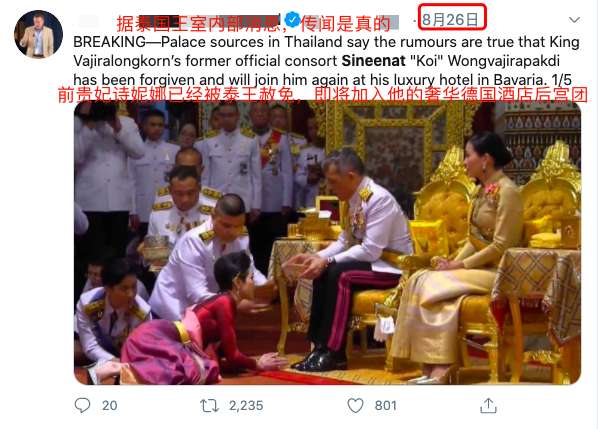Open the royal ceremony photo

pyautogui.click(x=327, y=243)
